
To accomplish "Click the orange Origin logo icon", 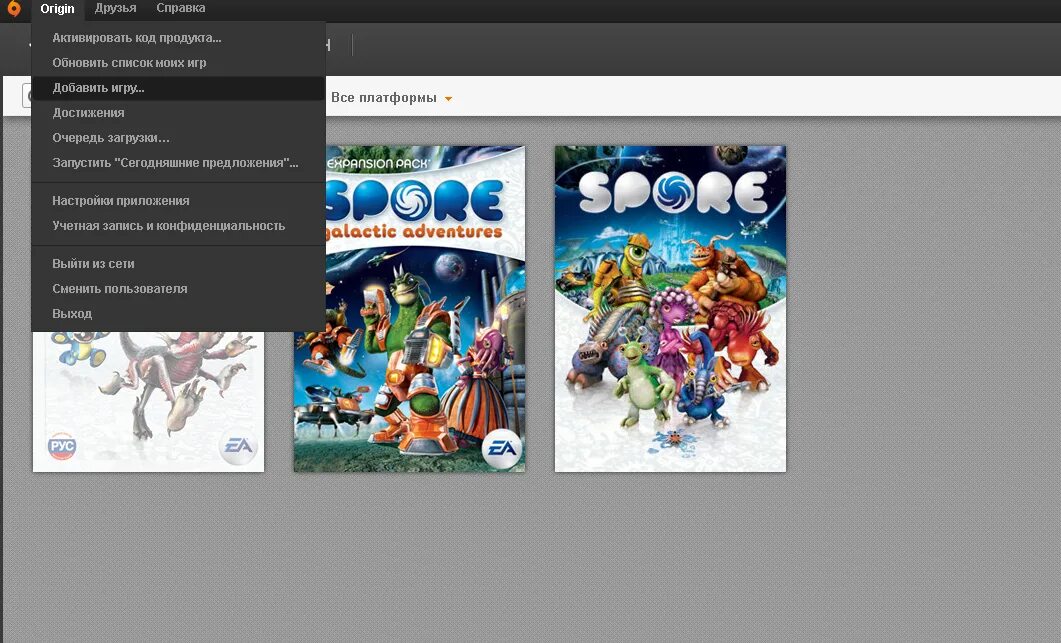I will click(14, 9).
